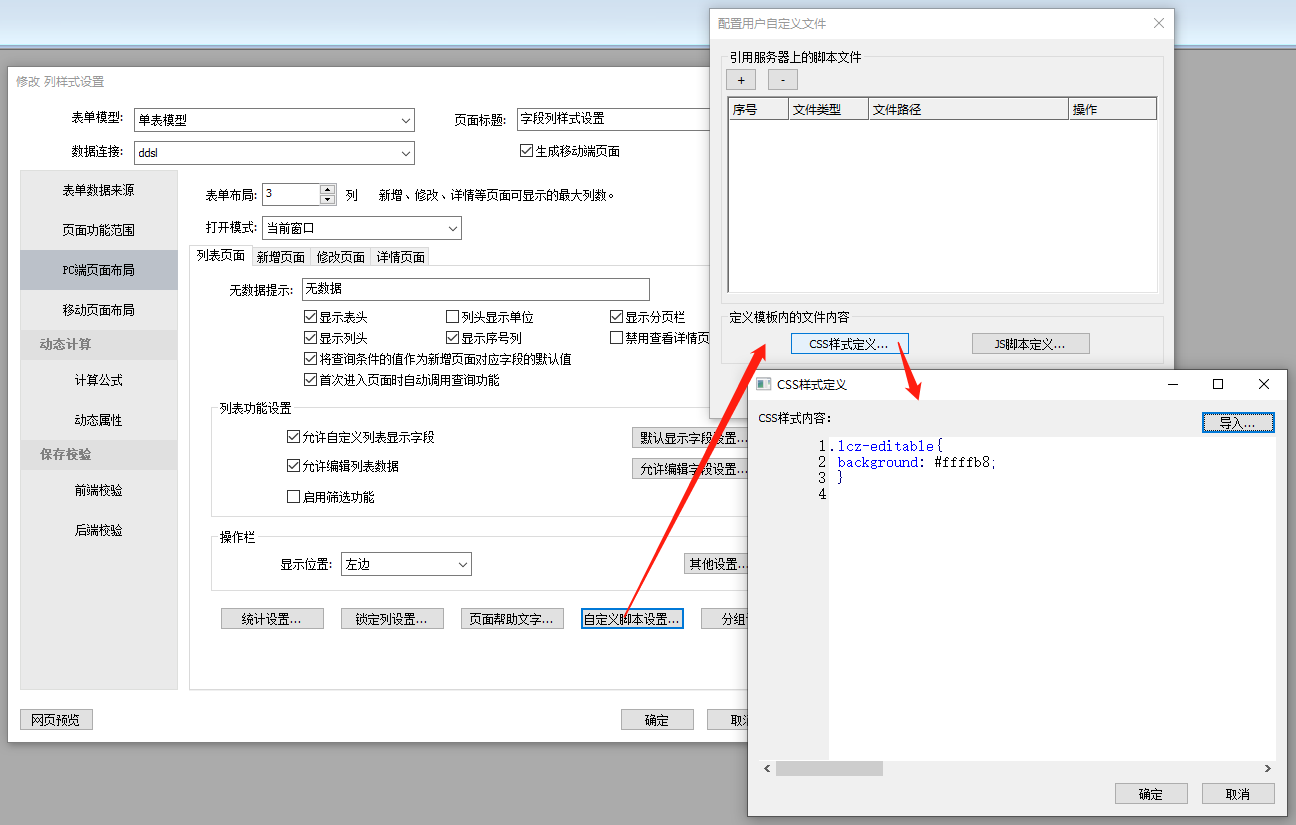Toggle the 生成移动端页面 checkbox
1296x825 pixels.
click(527, 151)
